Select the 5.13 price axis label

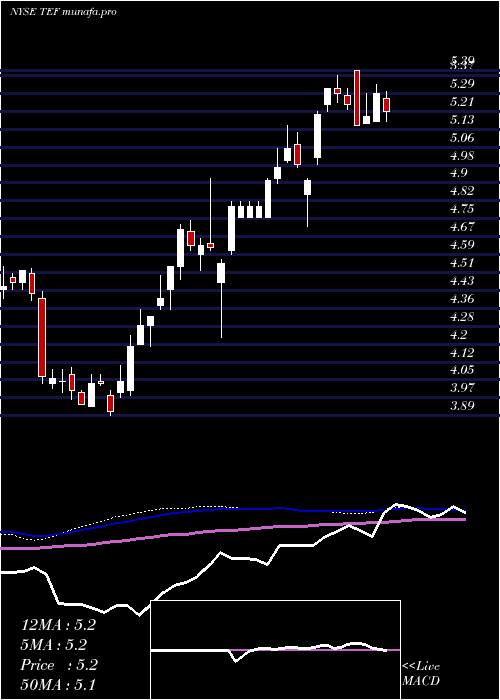[x=462, y=119]
